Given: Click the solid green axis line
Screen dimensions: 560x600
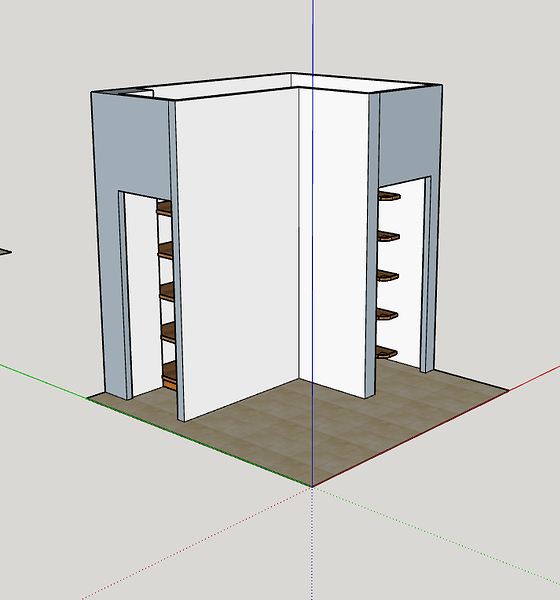Looking at the screenshot, I should 44,381.
